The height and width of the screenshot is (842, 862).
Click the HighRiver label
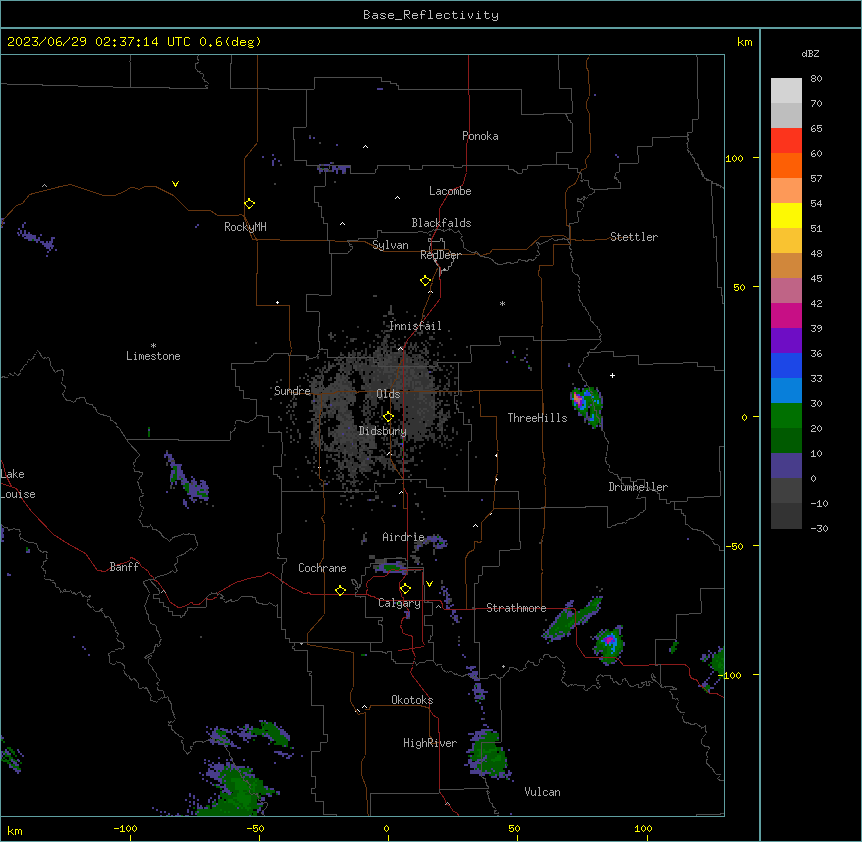pyautogui.click(x=430, y=743)
